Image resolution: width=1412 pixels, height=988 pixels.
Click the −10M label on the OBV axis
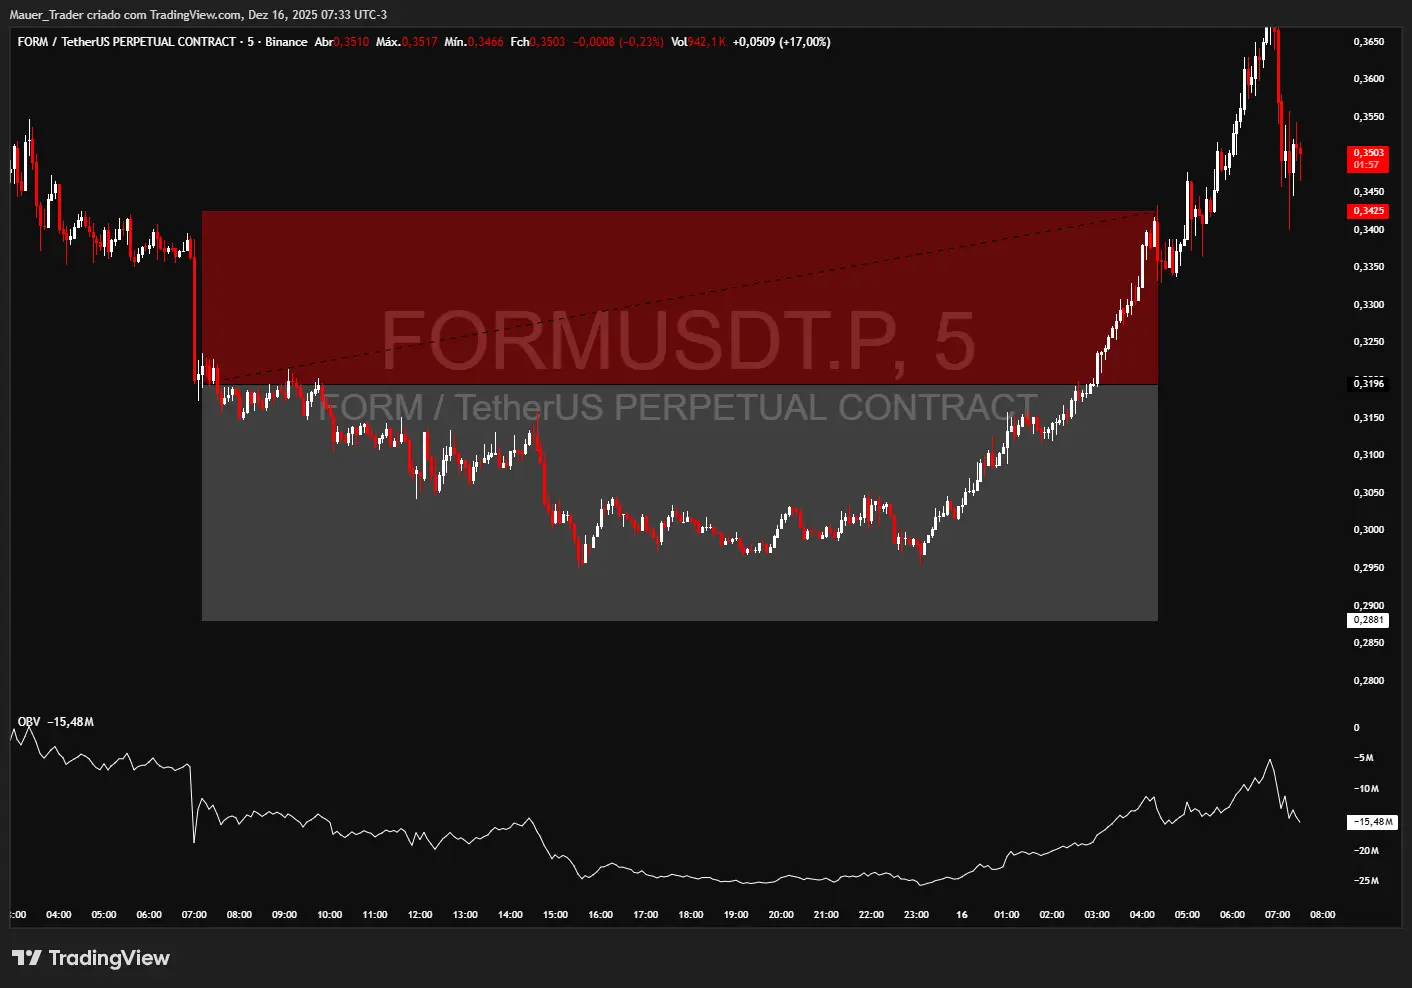1366,789
